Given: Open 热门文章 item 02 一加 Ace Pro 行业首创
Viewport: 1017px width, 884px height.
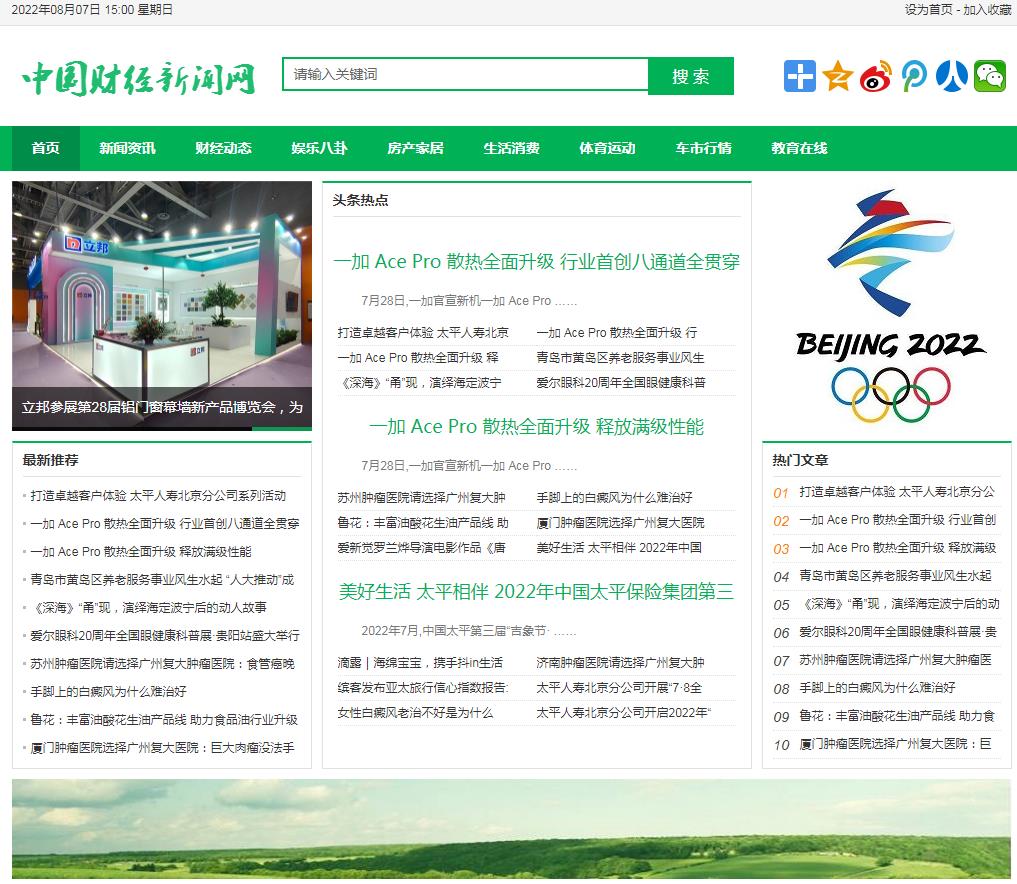Looking at the screenshot, I should pyautogui.click(x=898, y=520).
